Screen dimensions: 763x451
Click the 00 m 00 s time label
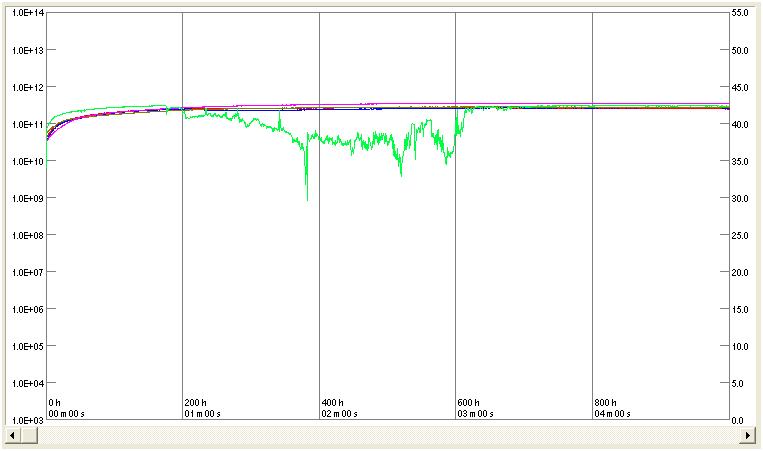[x=67, y=414]
